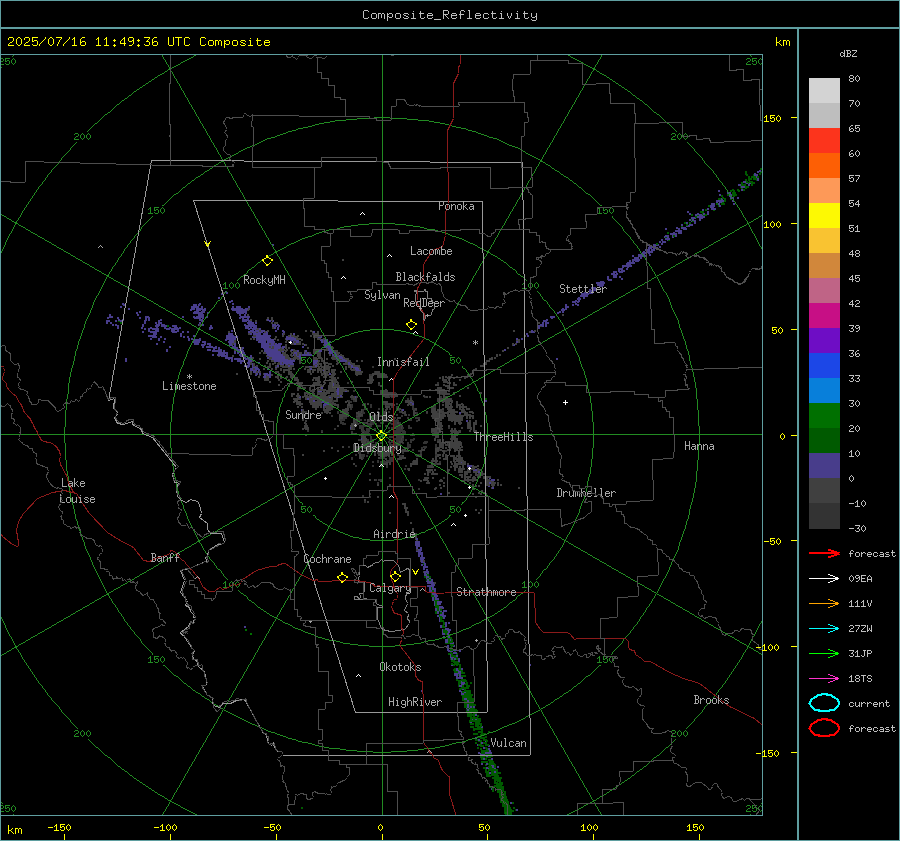Screen dimensions: 900x841
Task: Click the Ponoka map label
Action: pyautogui.click(x=456, y=206)
